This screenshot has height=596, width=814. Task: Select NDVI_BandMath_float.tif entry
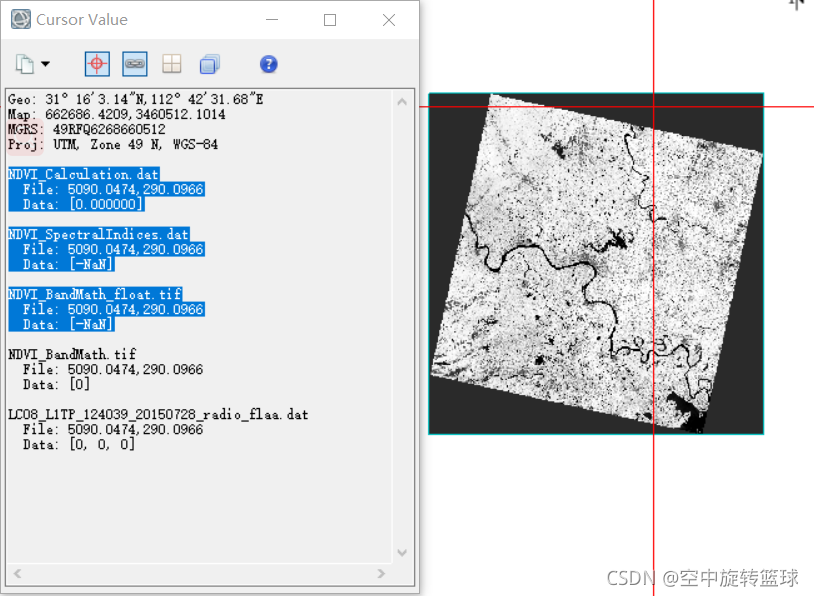95,294
